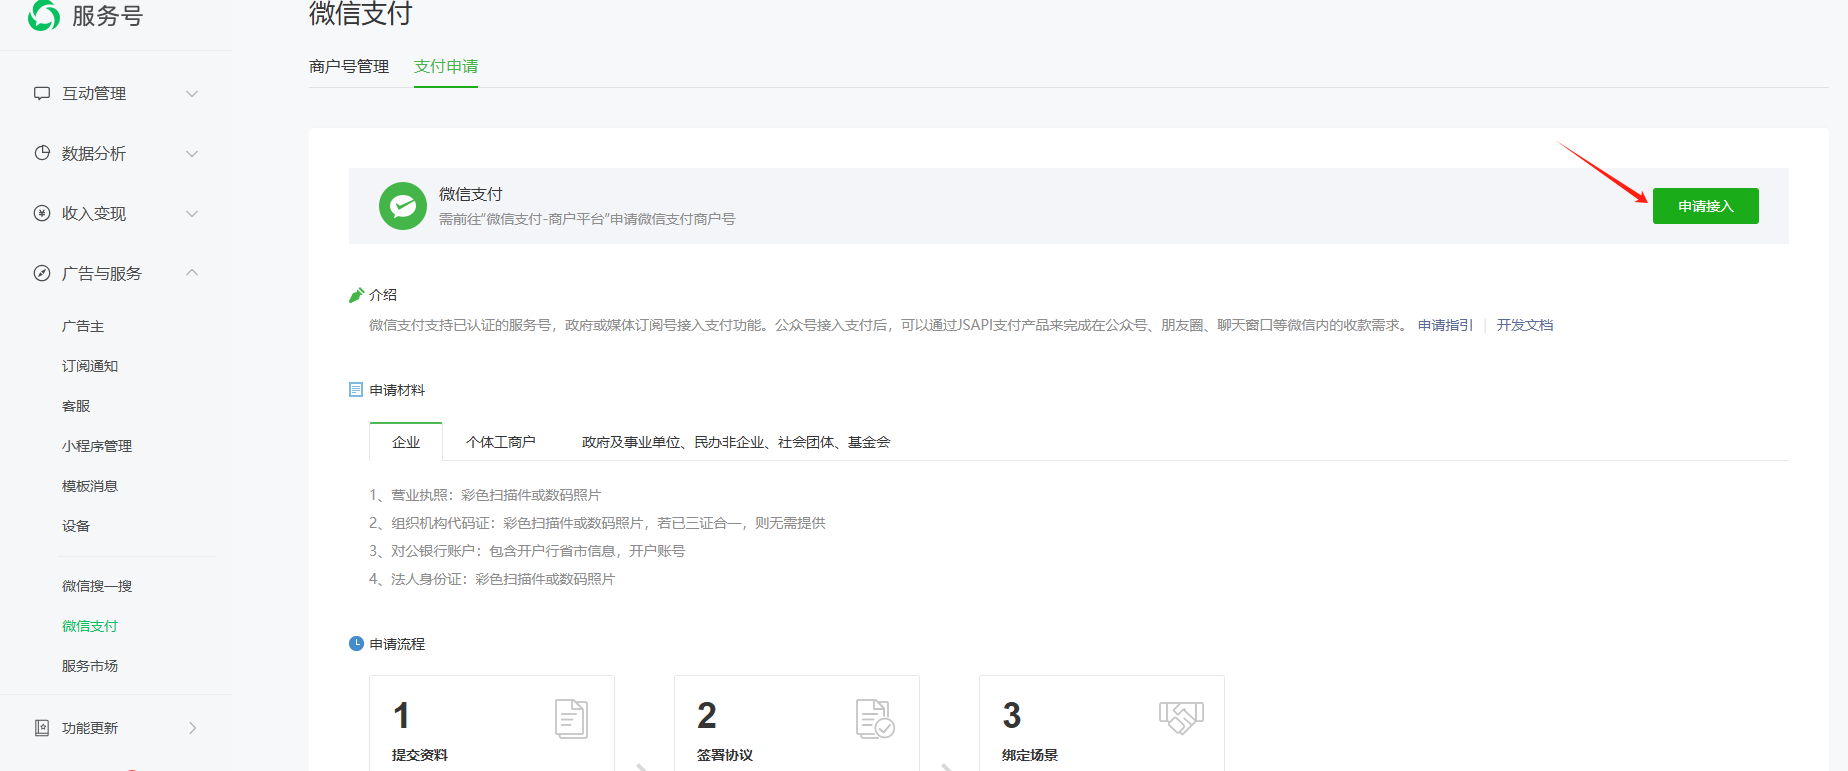Select the 个体工商户 materials tab
This screenshot has height=771, width=1848.
[x=501, y=442]
